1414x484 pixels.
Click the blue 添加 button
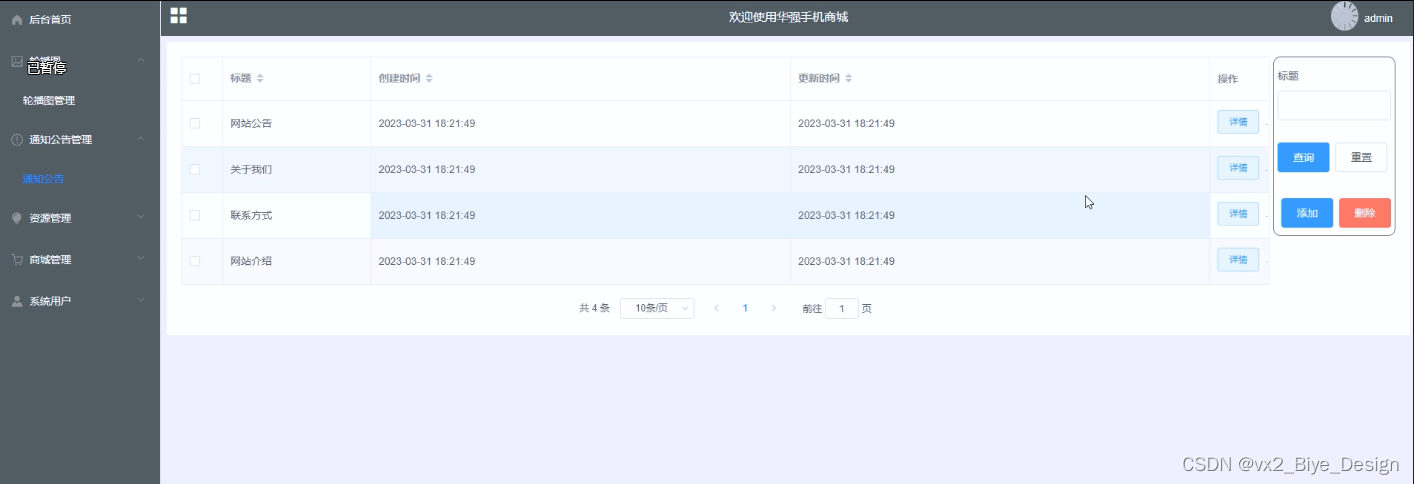click(x=1307, y=213)
